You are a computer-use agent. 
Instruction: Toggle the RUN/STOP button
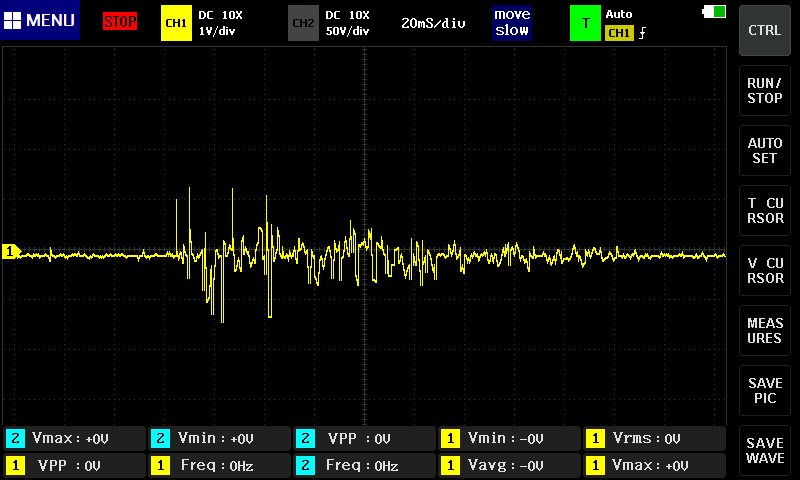tap(765, 91)
